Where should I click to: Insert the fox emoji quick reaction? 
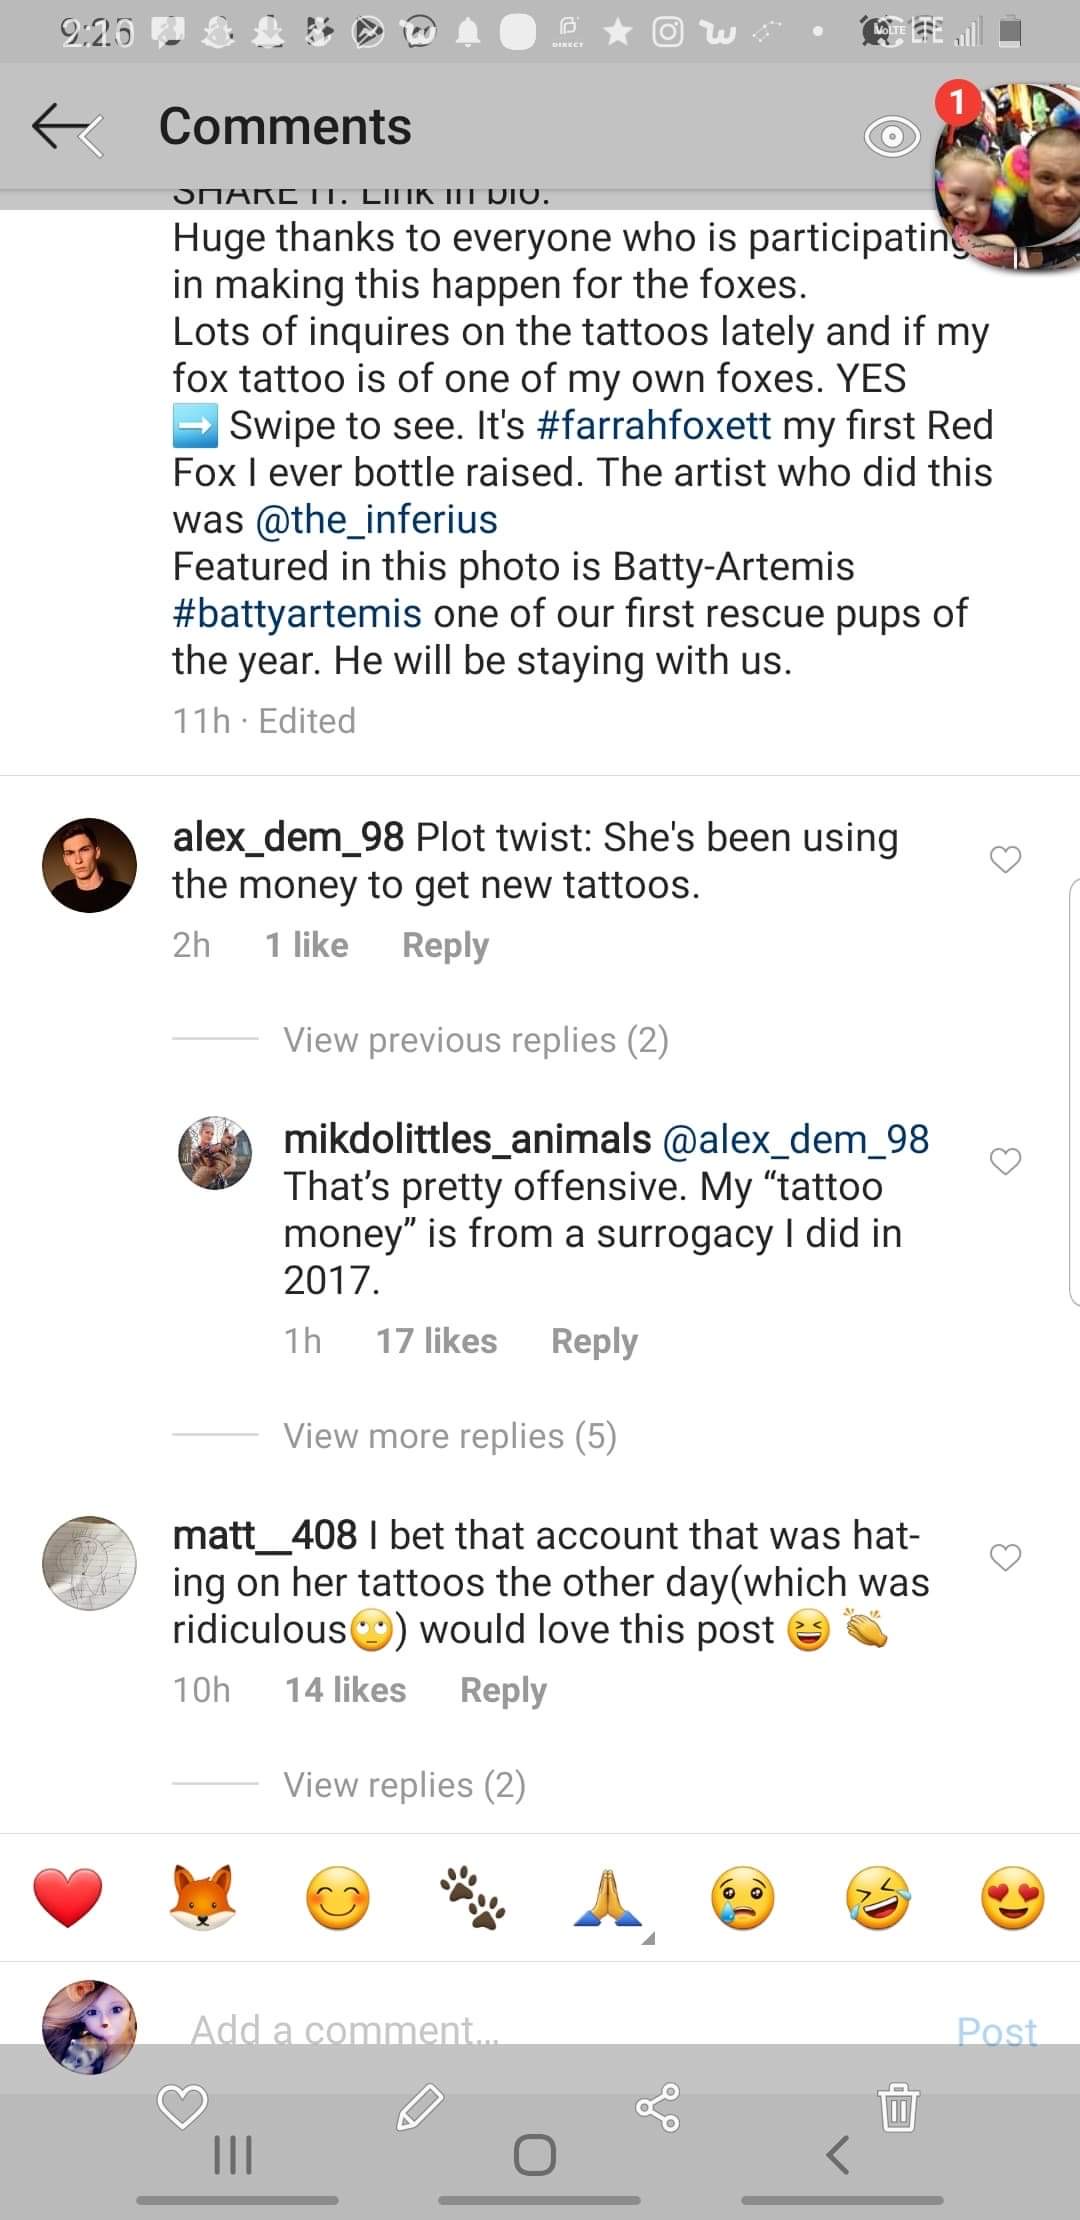pyautogui.click(x=203, y=1897)
